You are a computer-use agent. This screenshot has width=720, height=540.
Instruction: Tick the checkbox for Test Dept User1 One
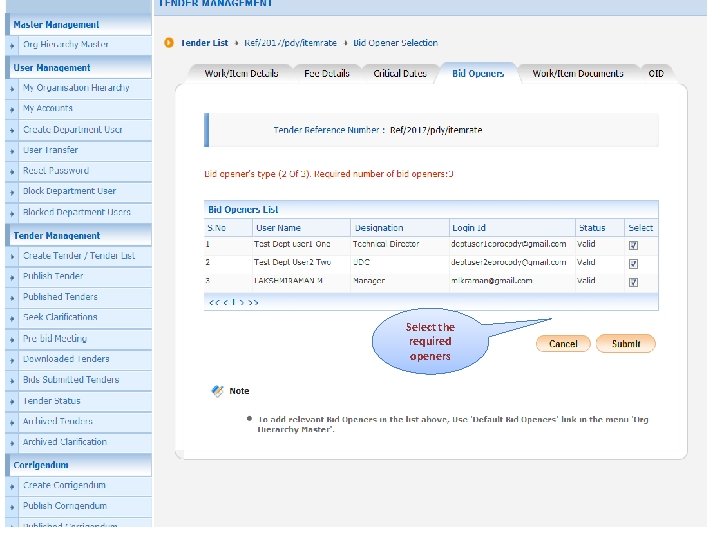tap(633, 245)
